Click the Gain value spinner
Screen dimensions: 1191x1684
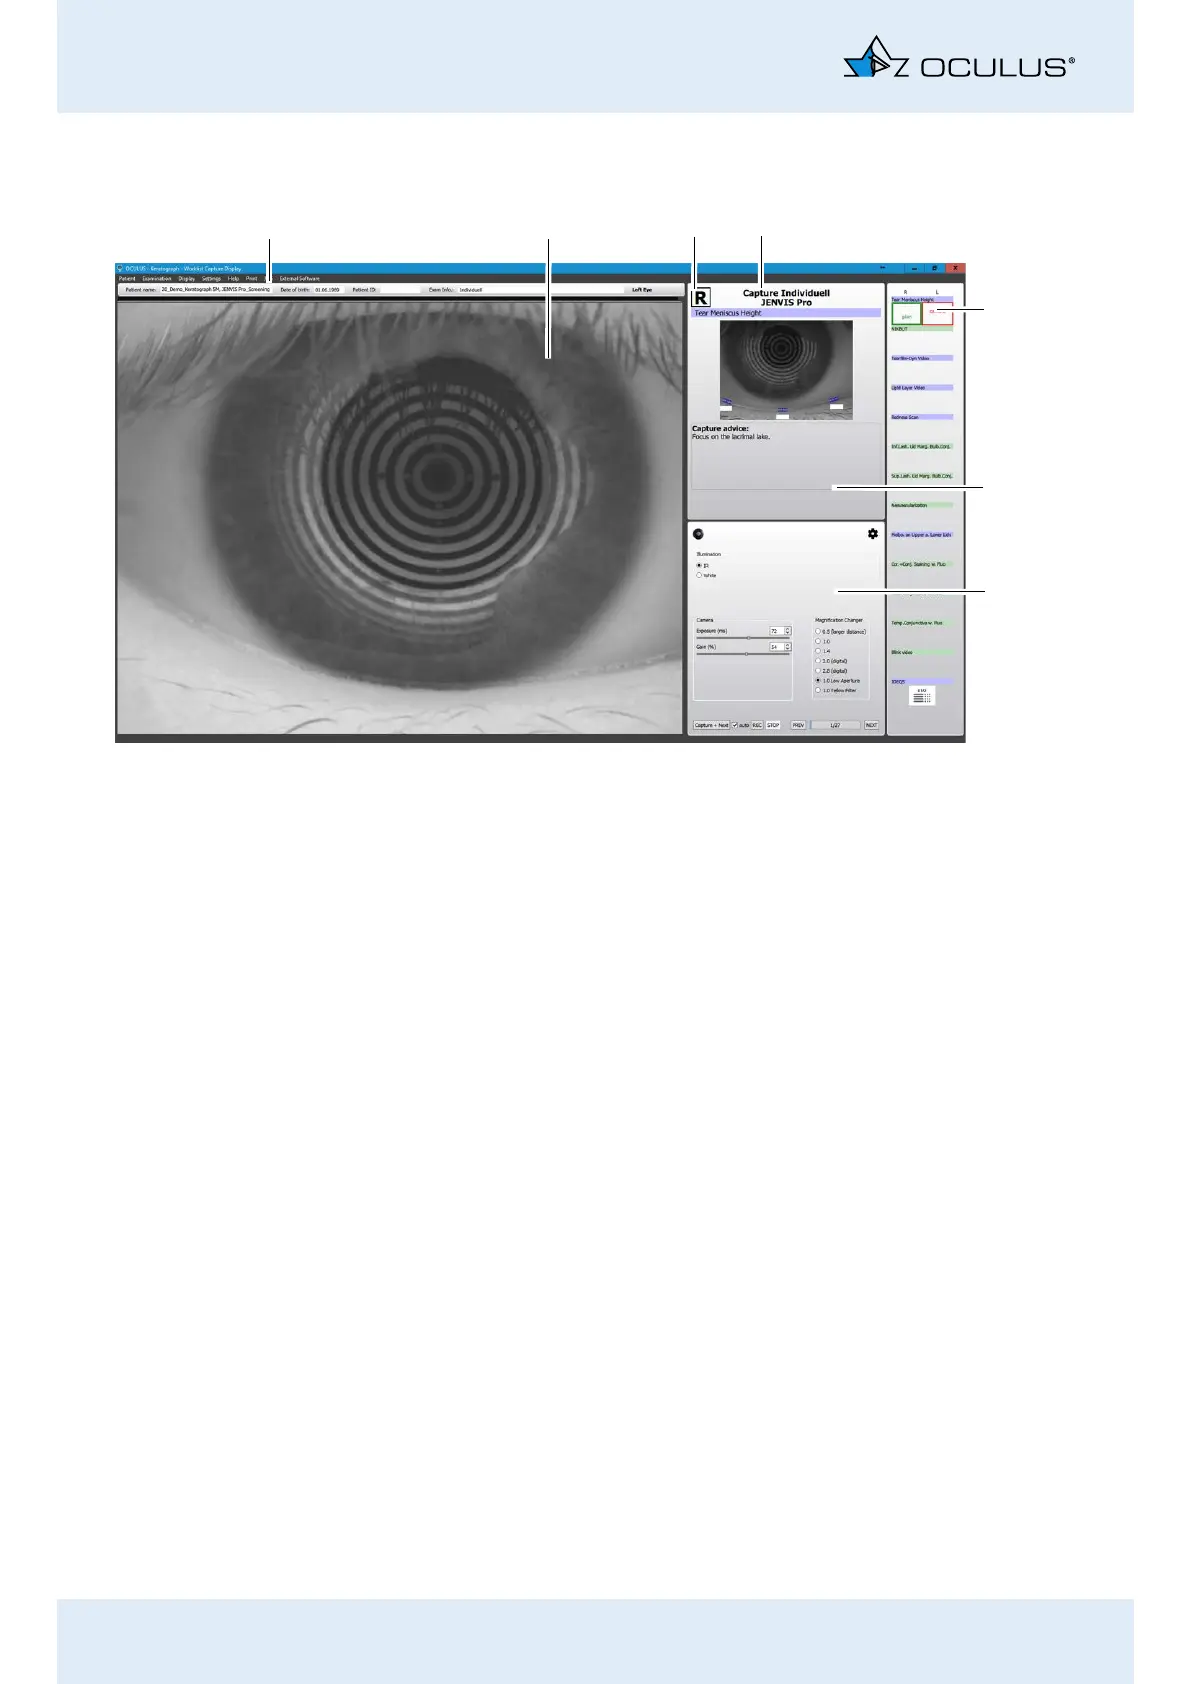click(780, 647)
